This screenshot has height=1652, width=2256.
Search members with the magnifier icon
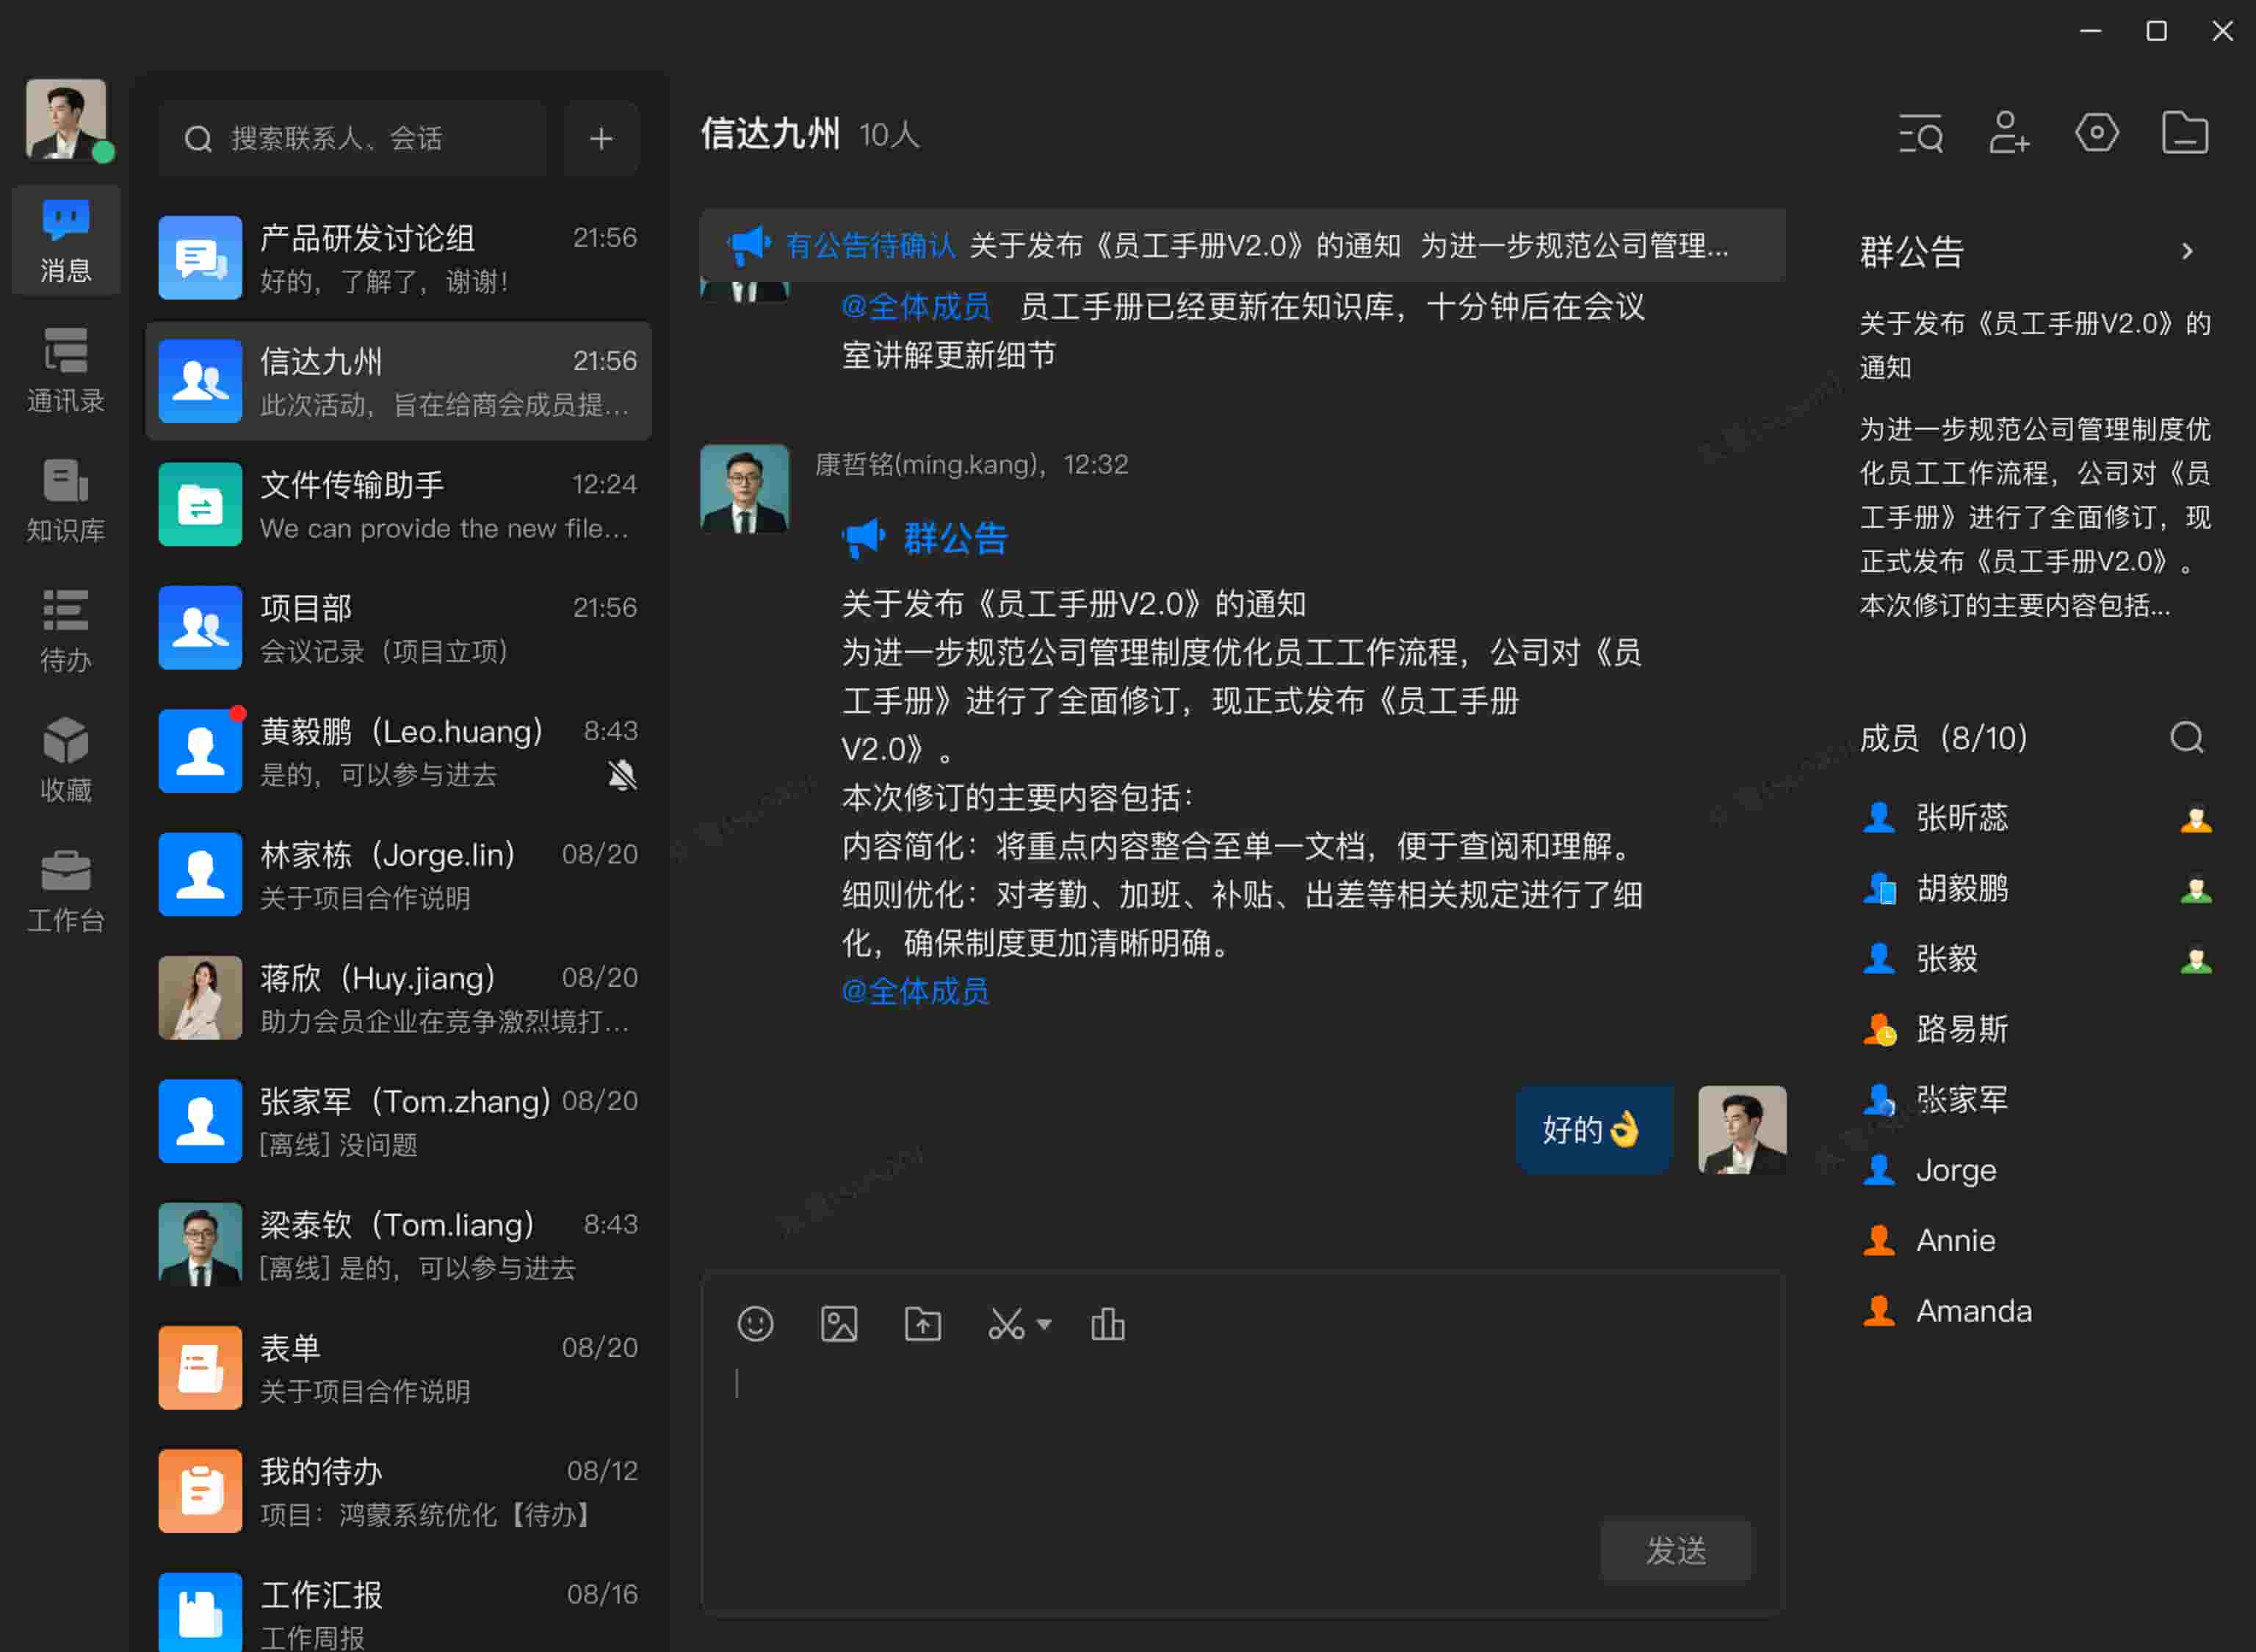click(2186, 738)
